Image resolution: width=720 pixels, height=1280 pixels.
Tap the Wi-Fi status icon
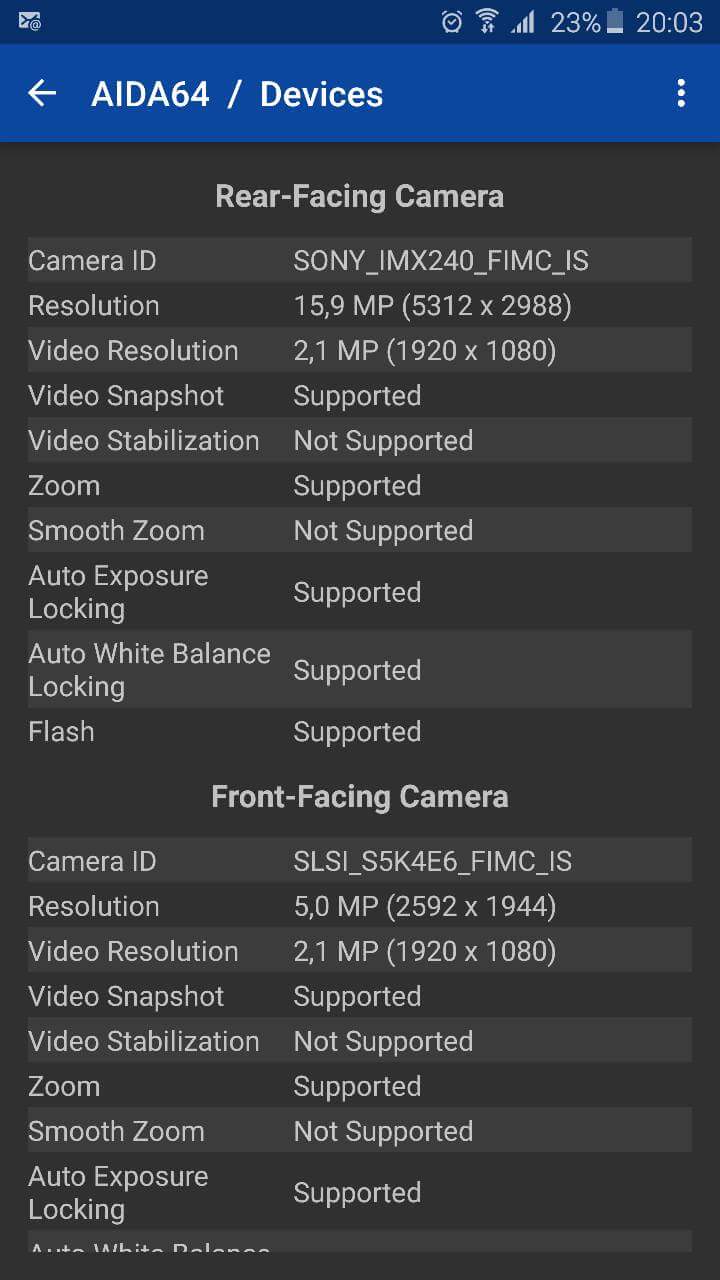coord(487,22)
